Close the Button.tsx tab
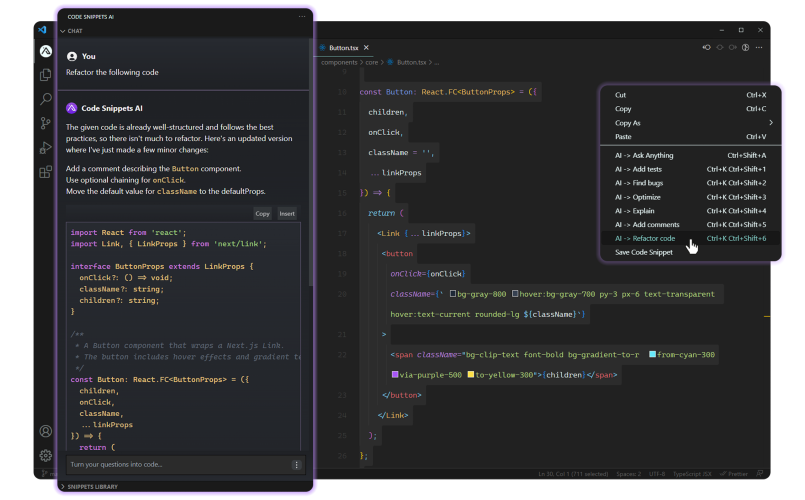 [x=366, y=47]
